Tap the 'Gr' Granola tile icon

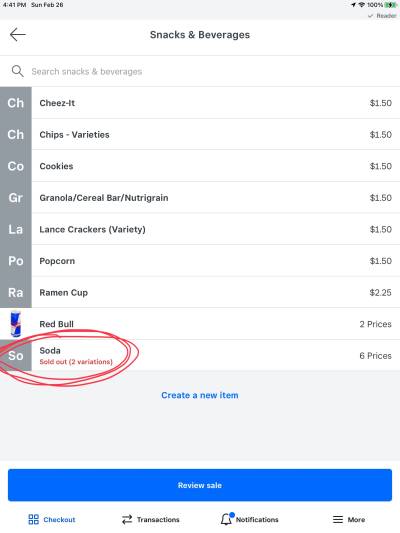pos(16,197)
